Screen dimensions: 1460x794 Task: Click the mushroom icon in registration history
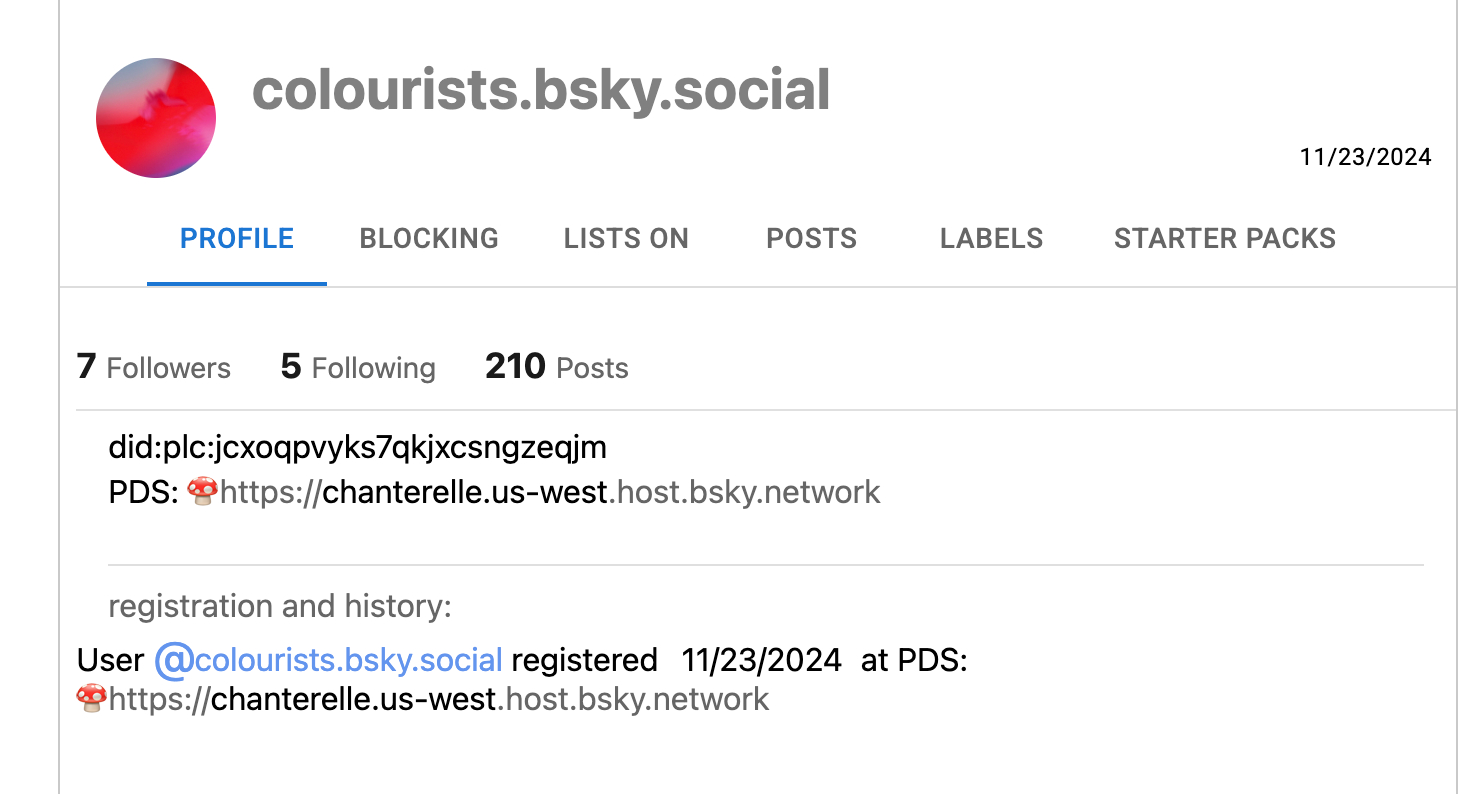(x=91, y=697)
